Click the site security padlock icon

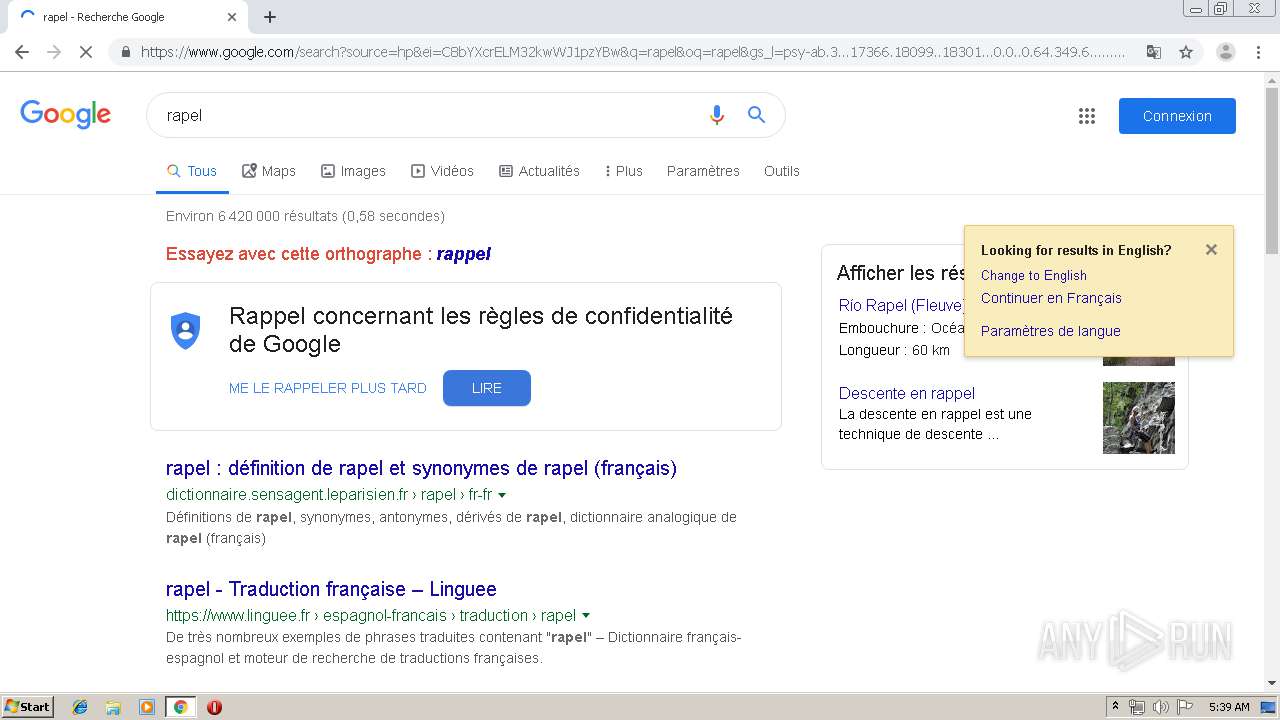point(125,52)
